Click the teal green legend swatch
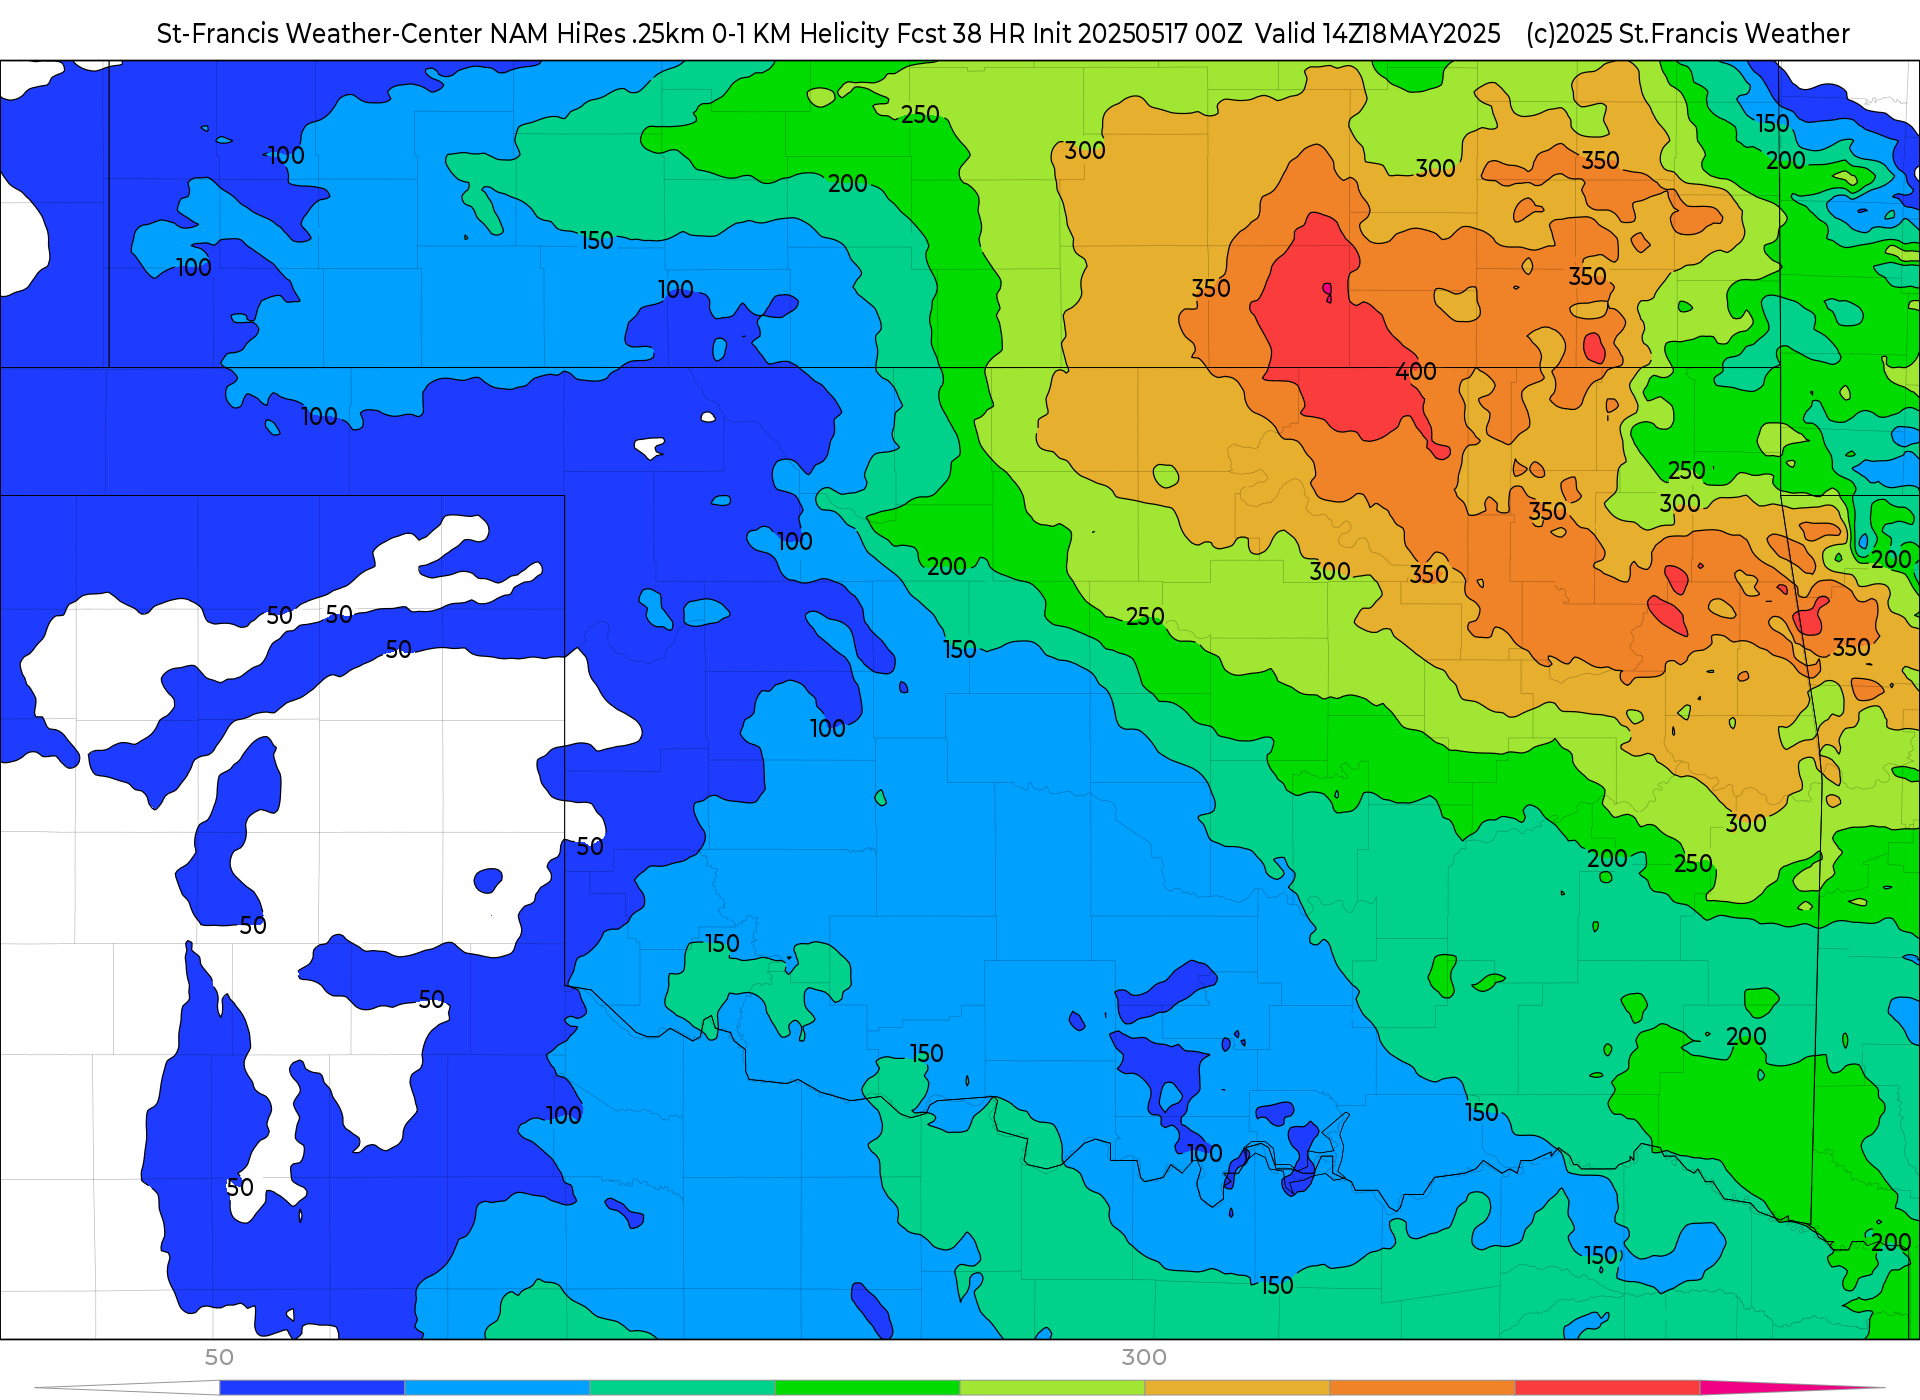The height and width of the screenshot is (1400, 1920). [682, 1388]
